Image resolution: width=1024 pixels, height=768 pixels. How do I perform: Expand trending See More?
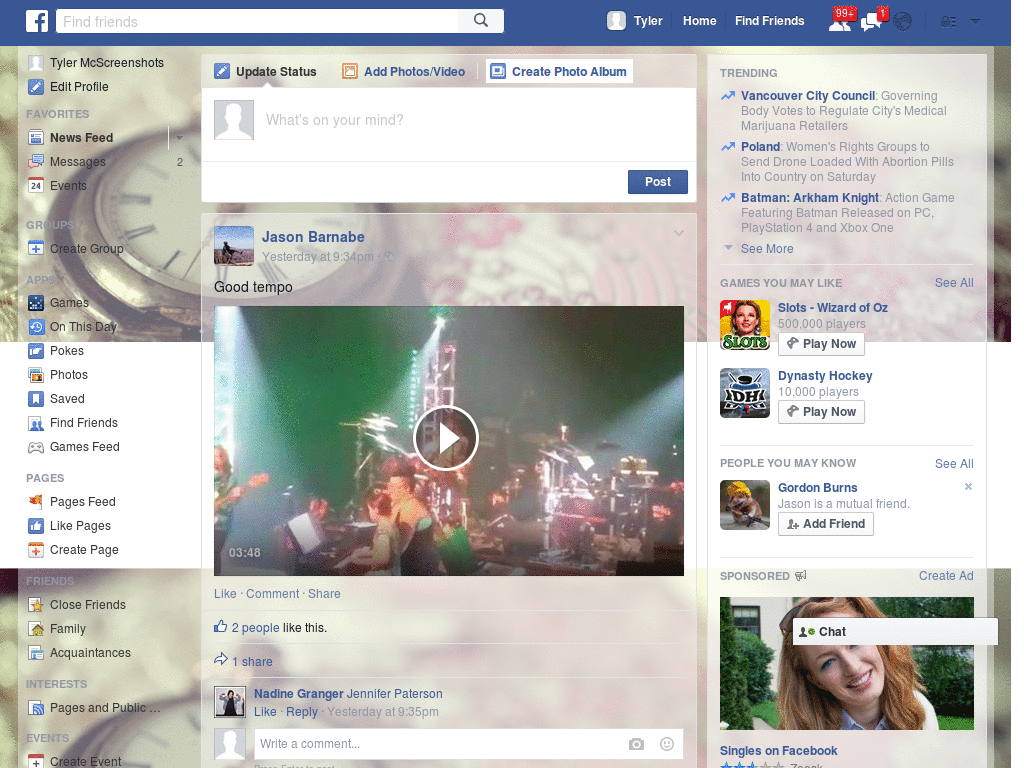pyautogui.click(x=767, y=249)
